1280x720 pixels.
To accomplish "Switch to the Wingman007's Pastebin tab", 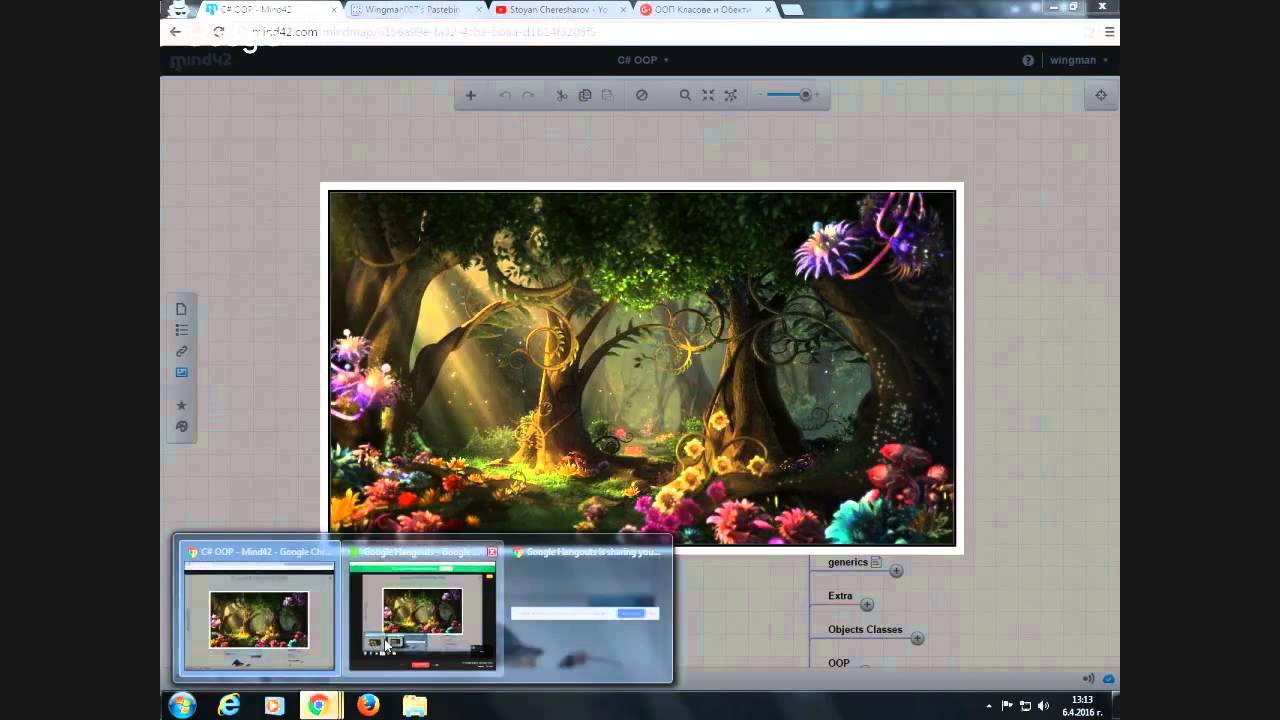I will pyautogui.click(x=416, y=10).
